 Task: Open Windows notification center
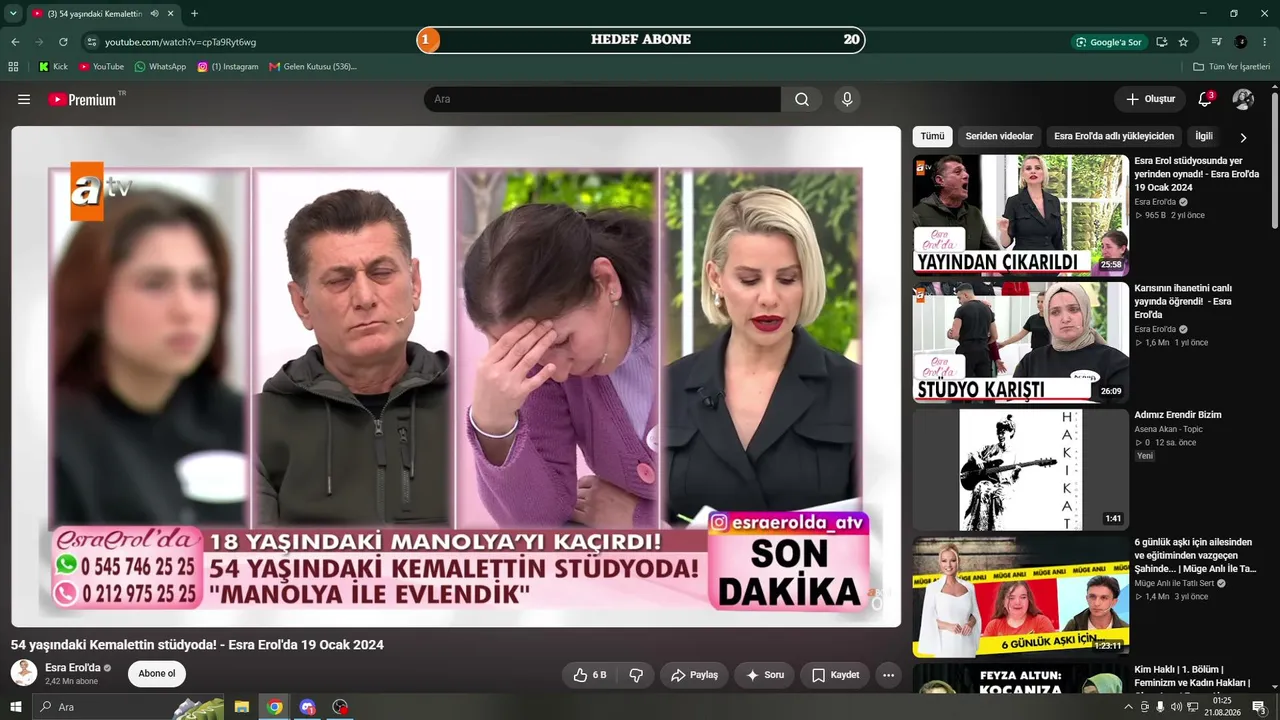[x=1259, y=707]
